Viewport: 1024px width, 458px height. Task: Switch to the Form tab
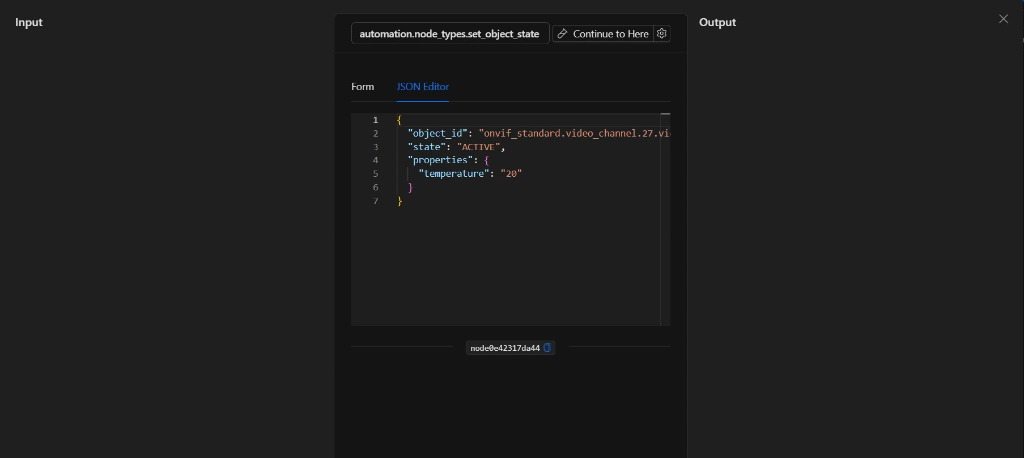tap(362, 87)
